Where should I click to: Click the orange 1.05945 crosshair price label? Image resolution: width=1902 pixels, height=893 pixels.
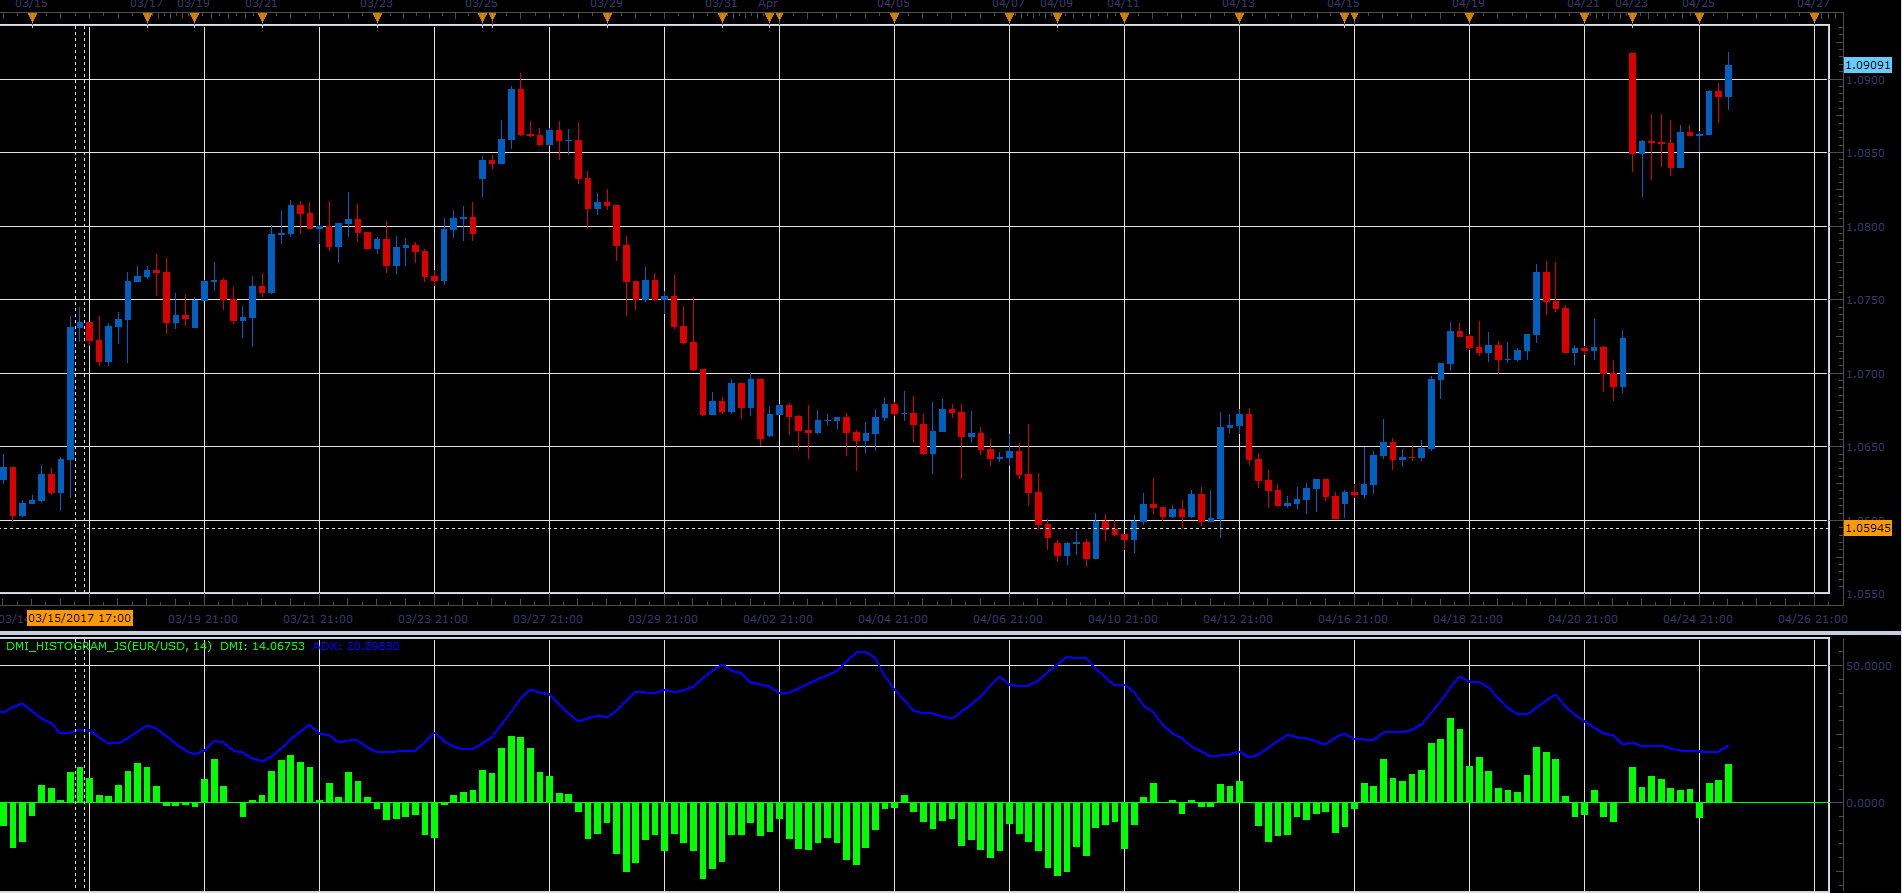tap(1868, 528)
